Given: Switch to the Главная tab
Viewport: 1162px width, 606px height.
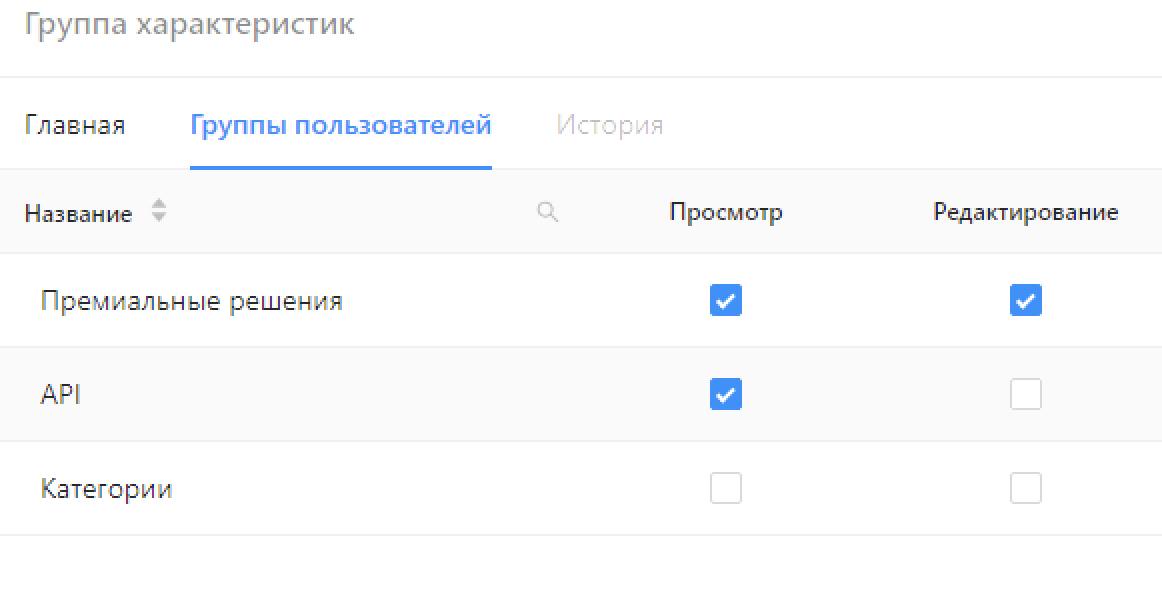Looking at the screenshot, I should pos(75,126).
